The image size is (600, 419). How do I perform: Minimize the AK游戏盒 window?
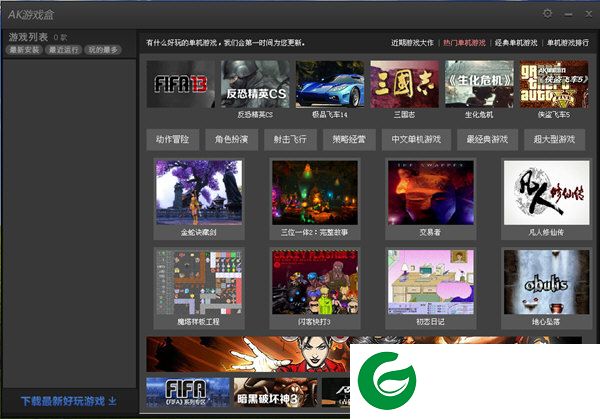(568, 15)
